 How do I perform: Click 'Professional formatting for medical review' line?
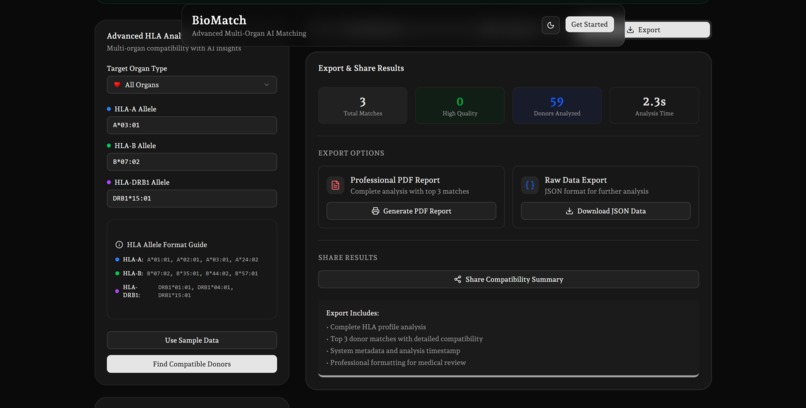click(x=396, y=362)
